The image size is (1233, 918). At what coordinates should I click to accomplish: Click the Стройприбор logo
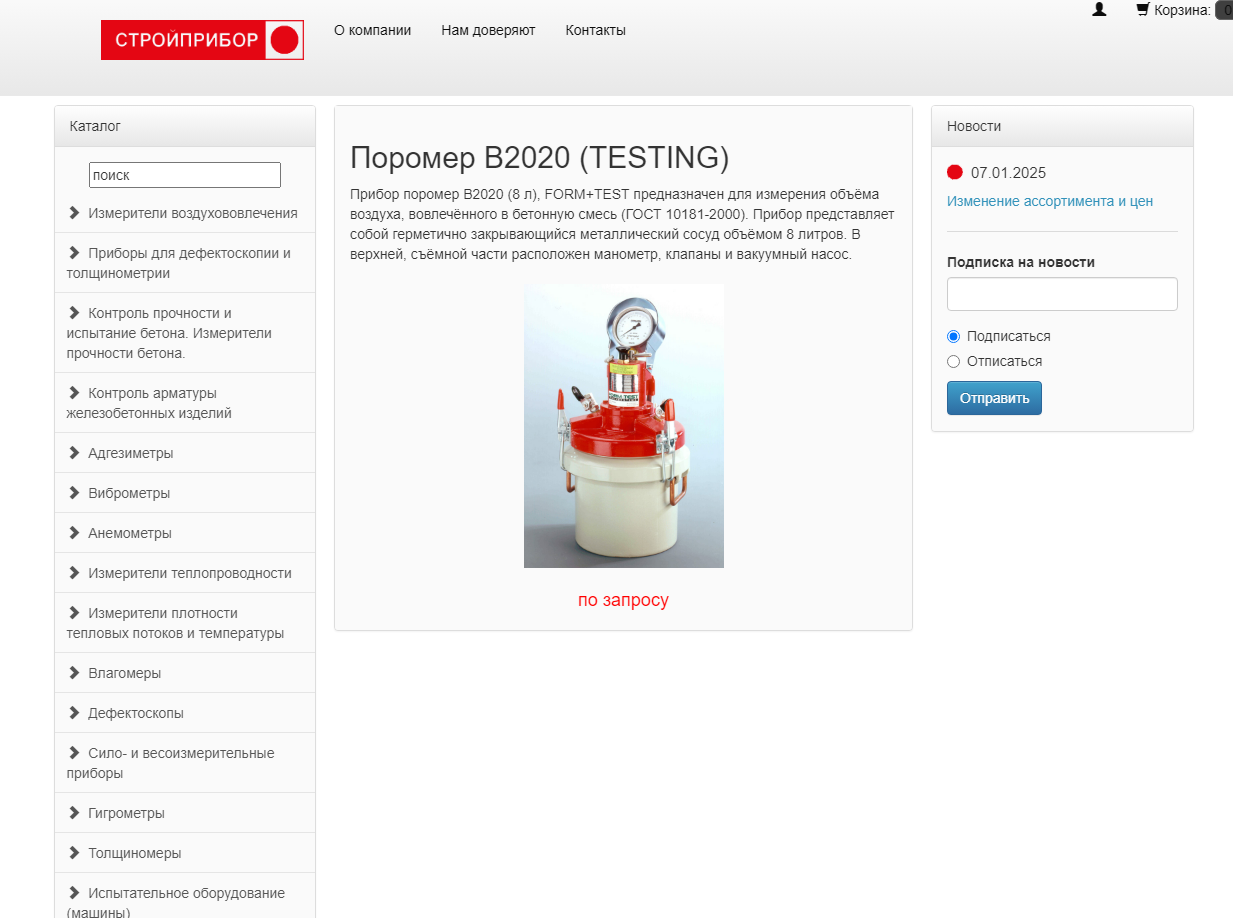[202, 40]
